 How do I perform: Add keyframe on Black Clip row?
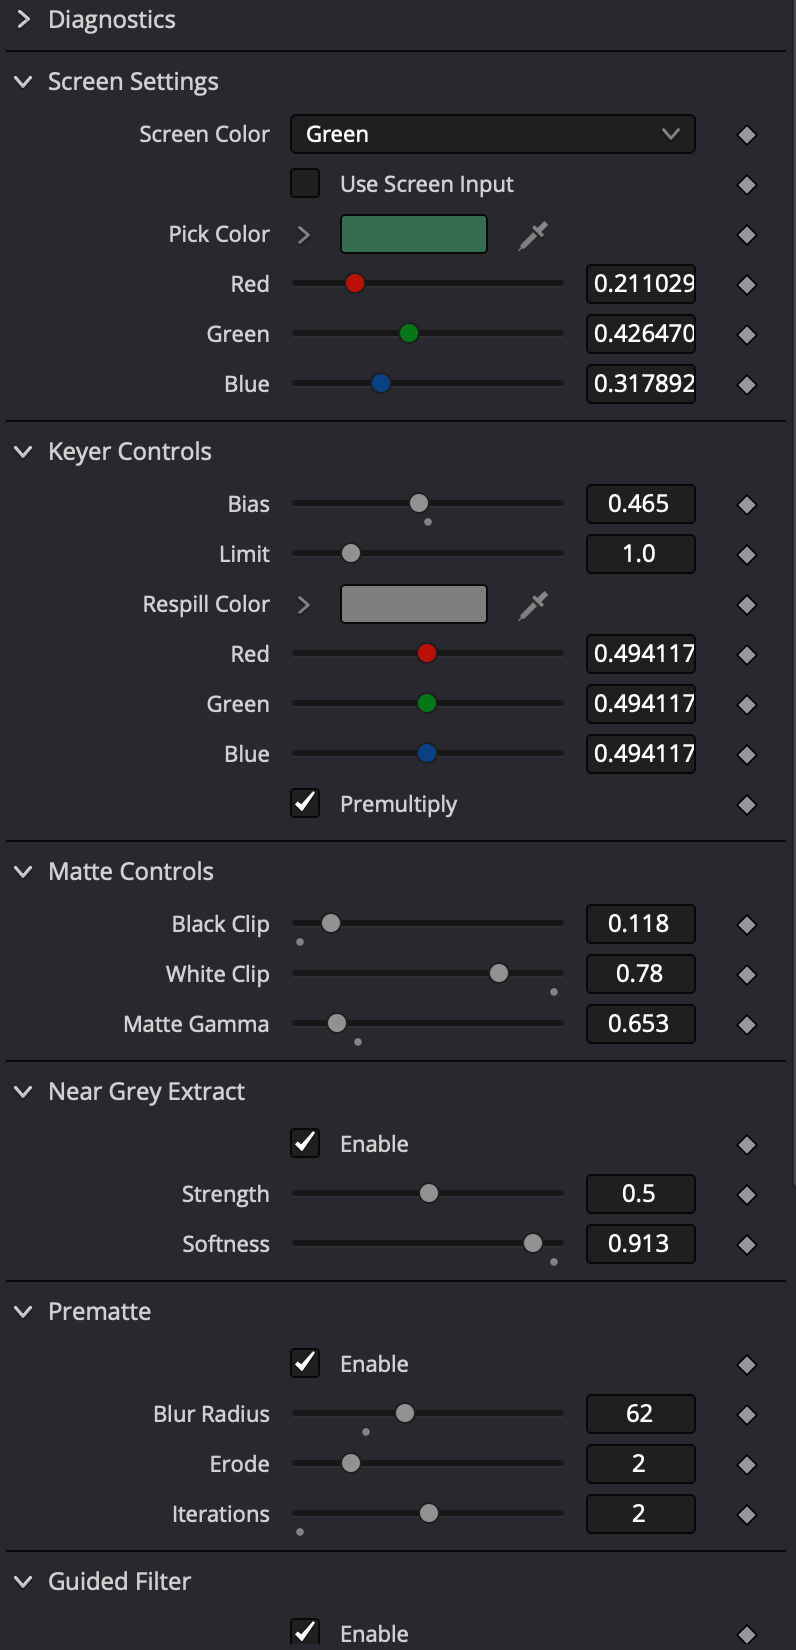coord(746,925)
